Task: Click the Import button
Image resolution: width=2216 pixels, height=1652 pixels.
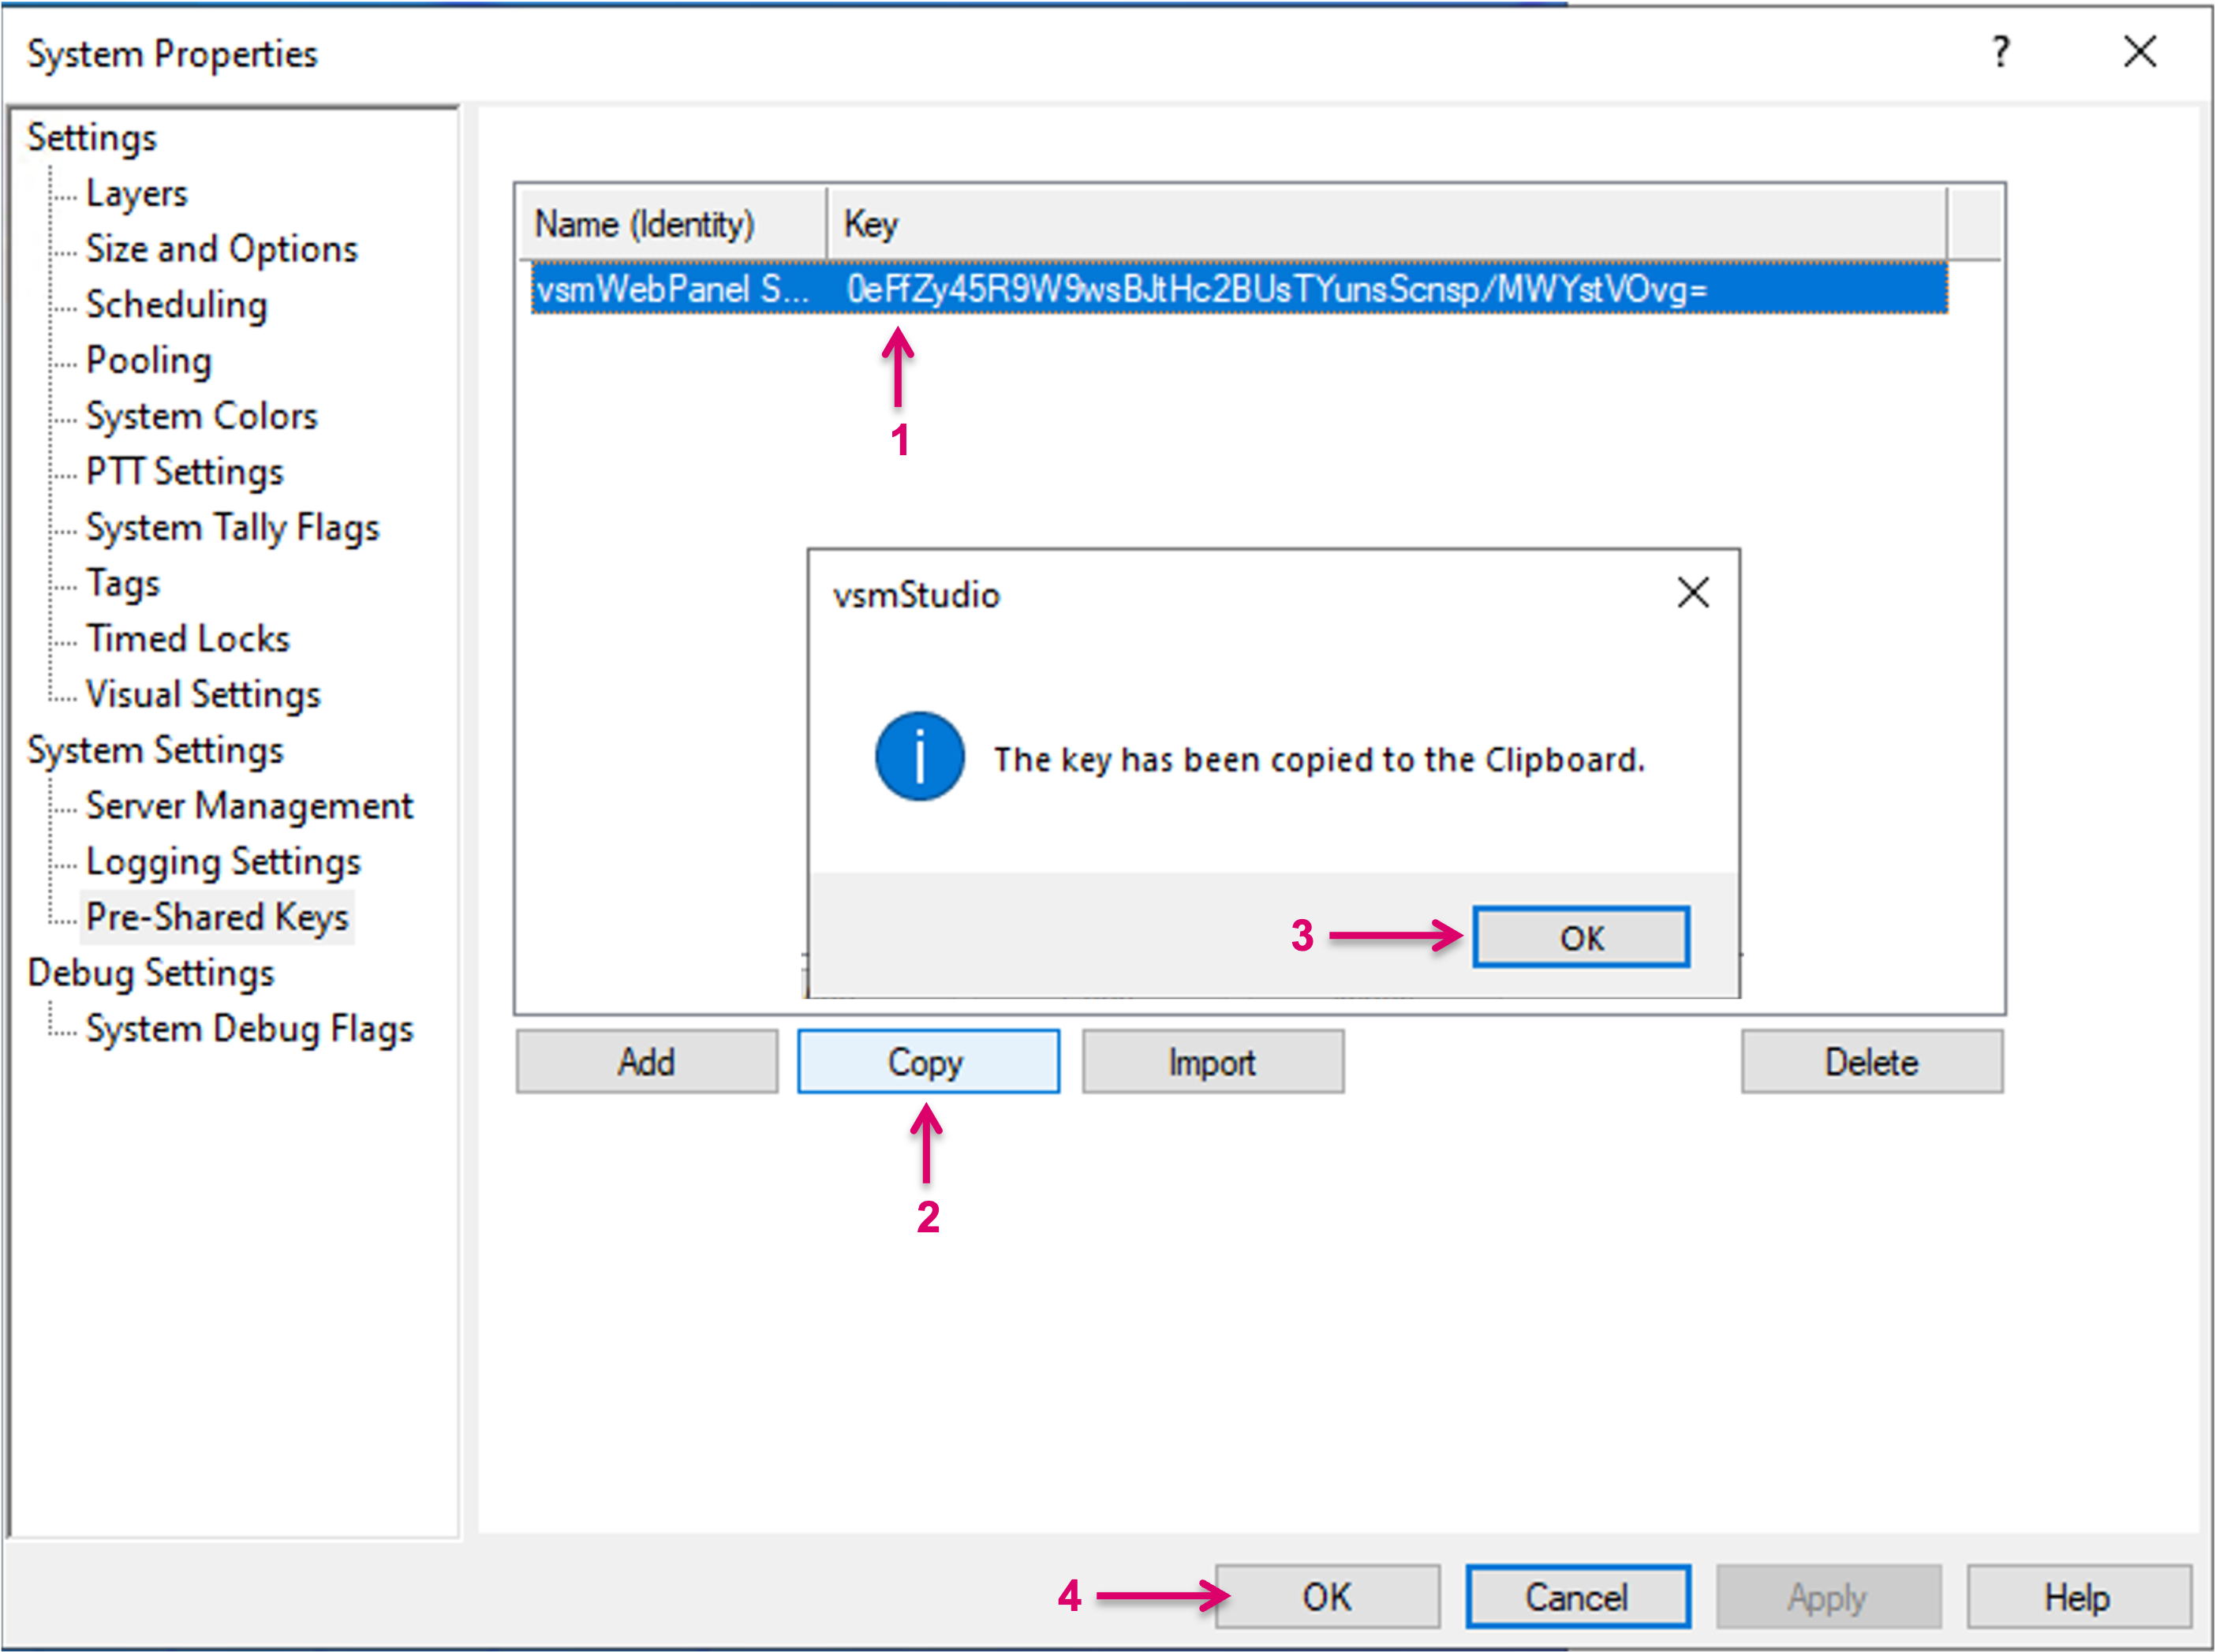Action: point(1212,1062)
